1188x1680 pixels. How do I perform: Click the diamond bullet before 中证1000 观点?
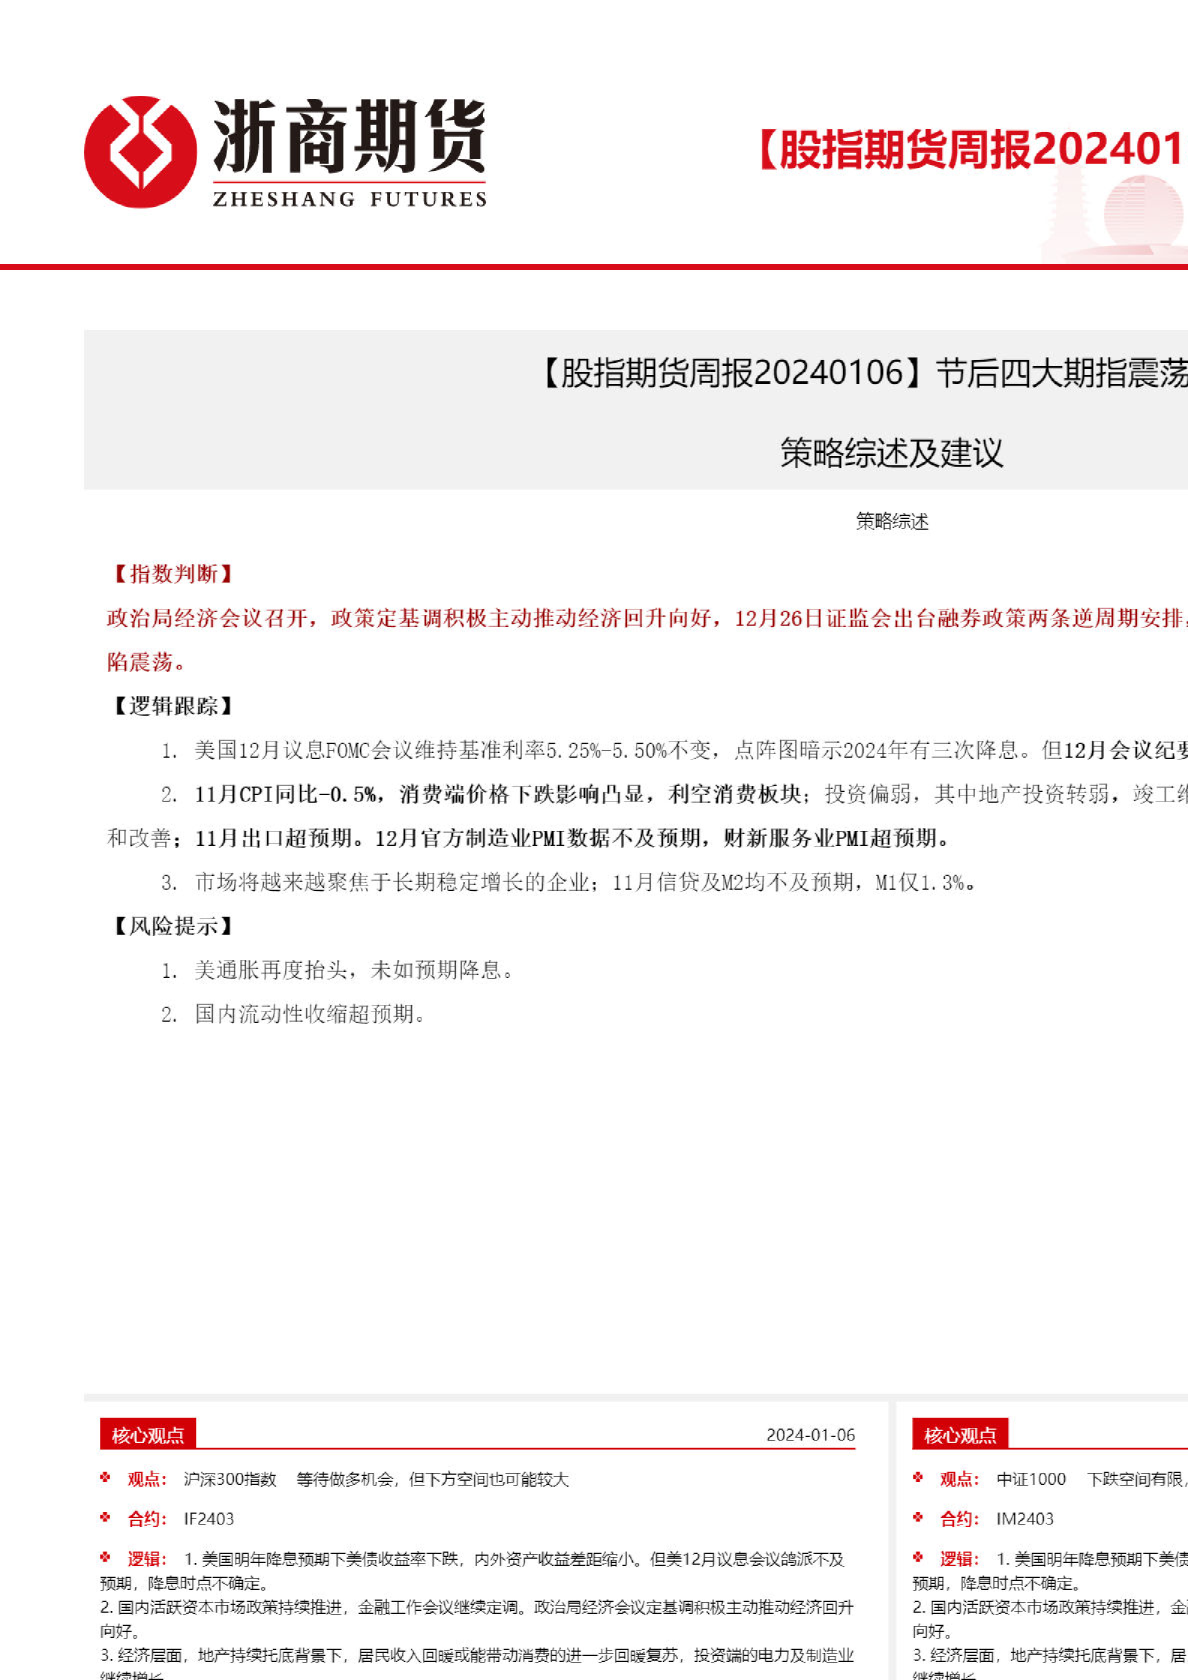(x=918, y=1477)
